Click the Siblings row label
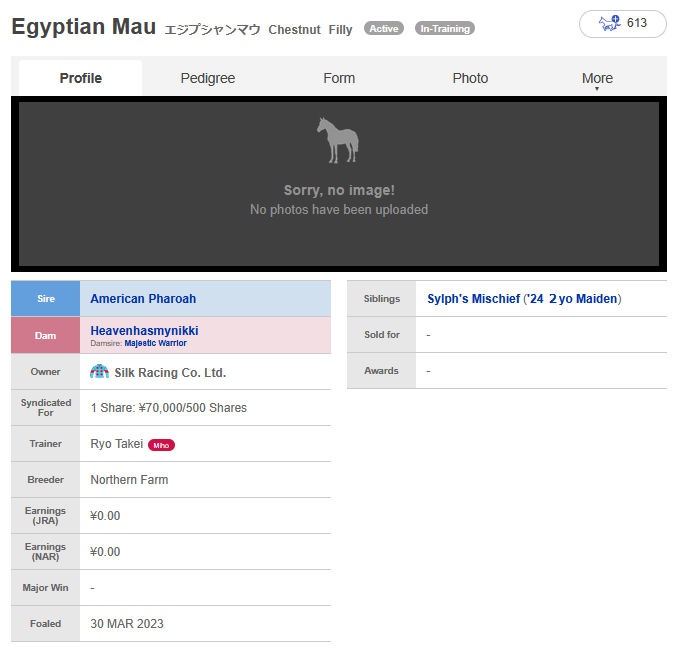The height and width of the screenshot is (651, 685). click(x=381, y=299)
